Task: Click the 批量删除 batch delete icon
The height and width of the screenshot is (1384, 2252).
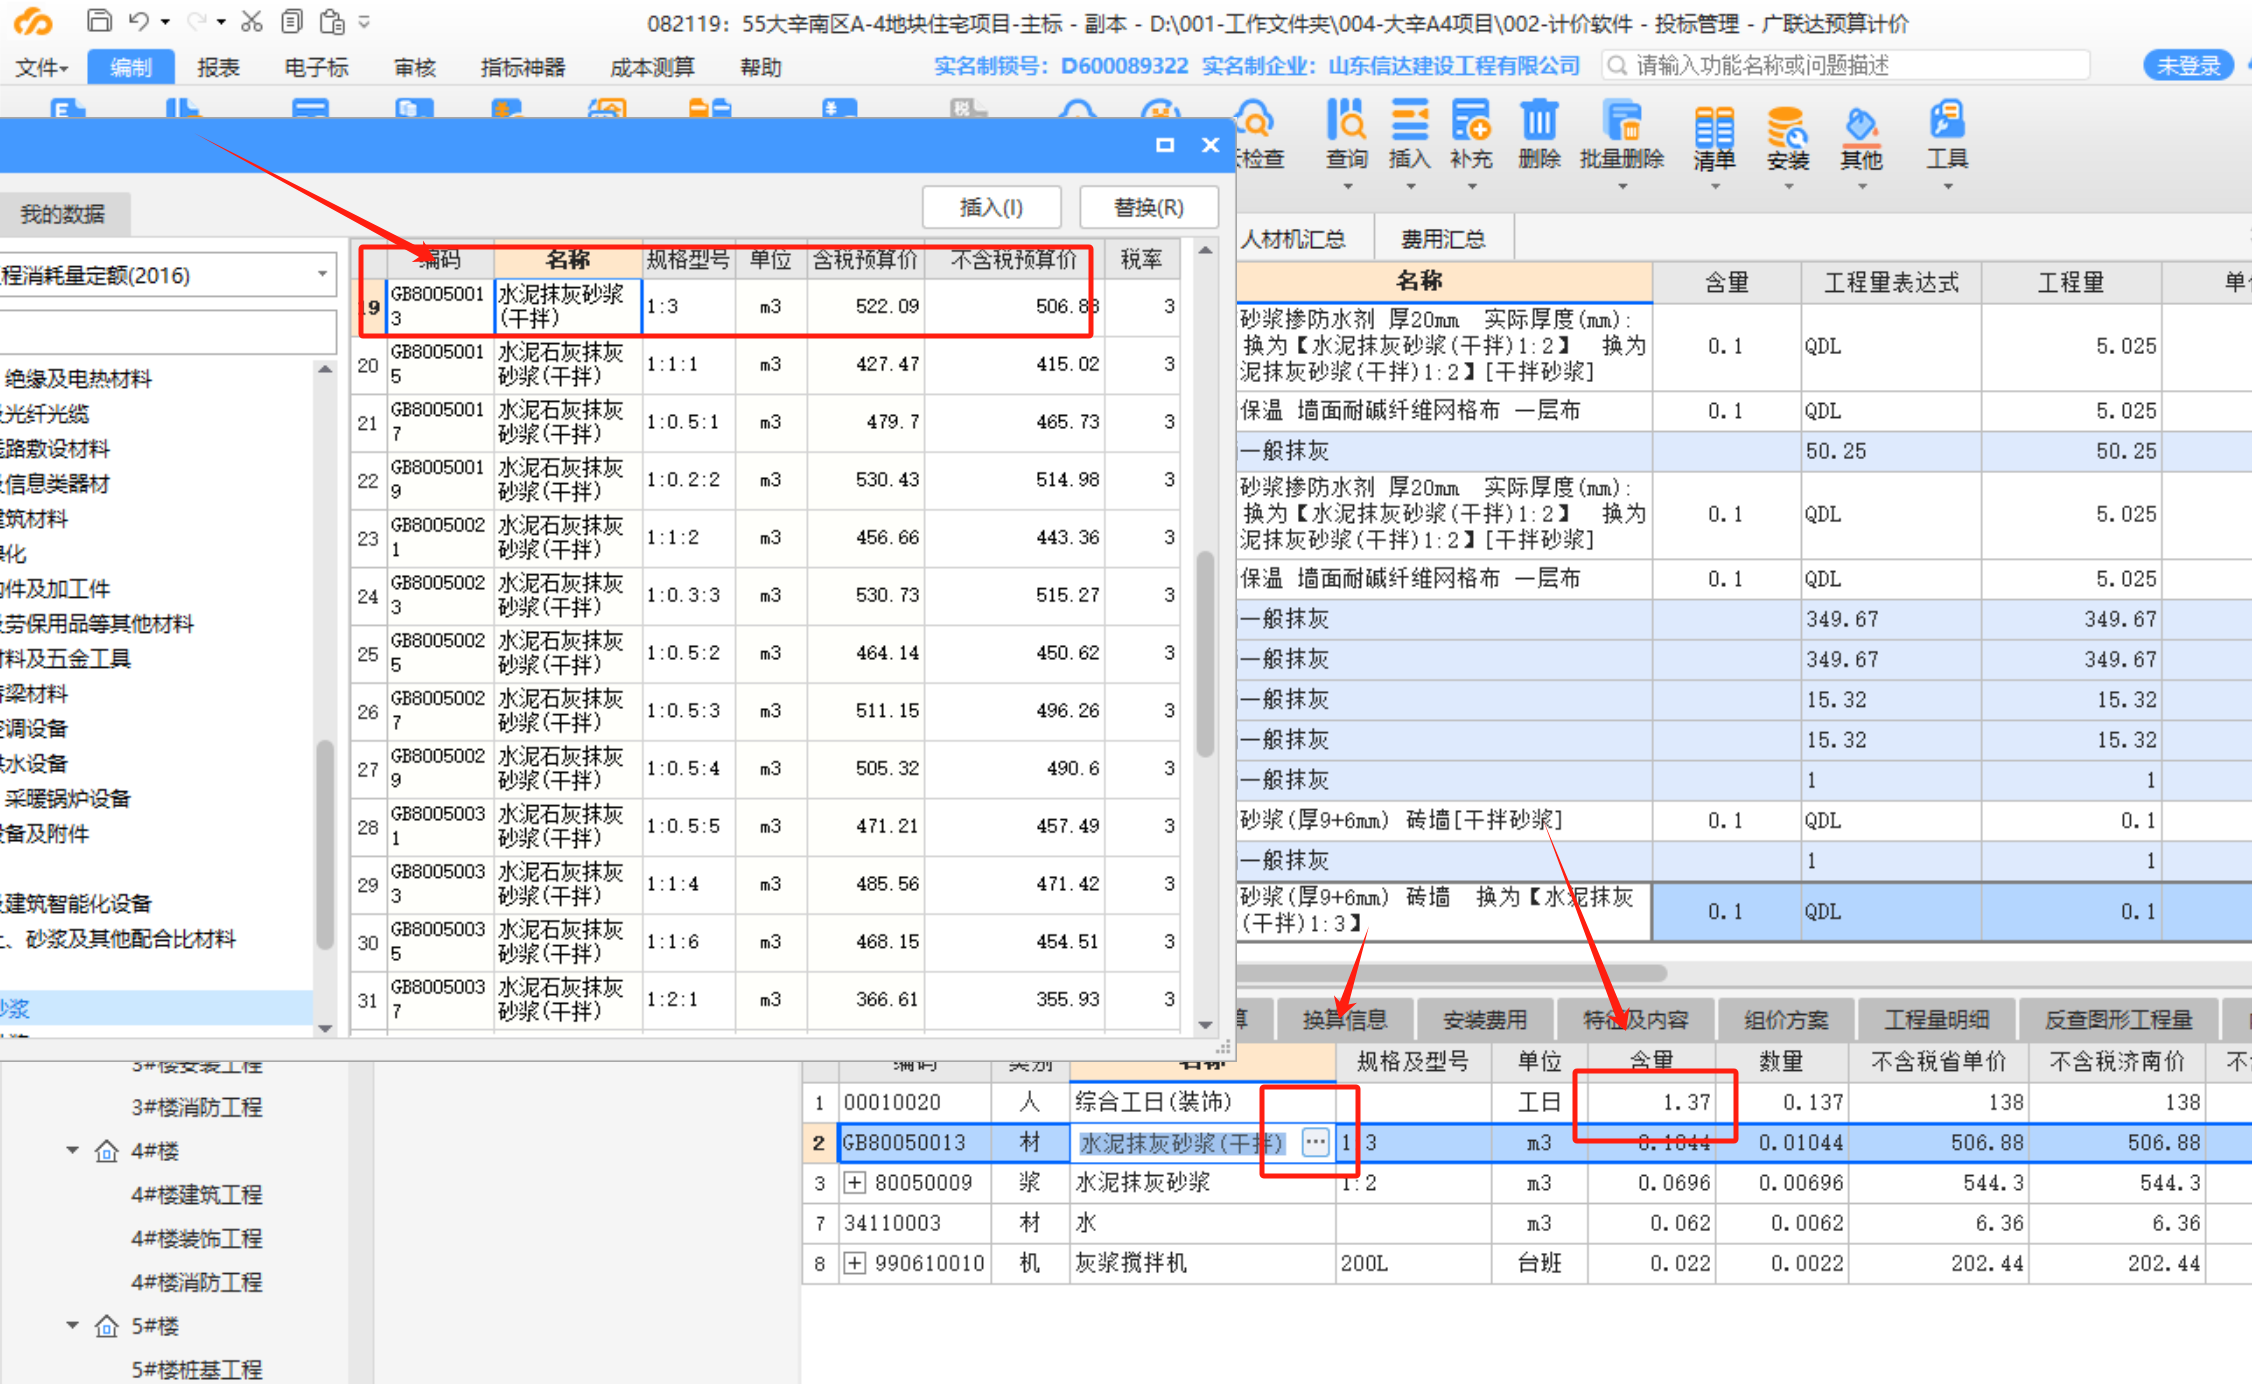Action: [1621, 120]
